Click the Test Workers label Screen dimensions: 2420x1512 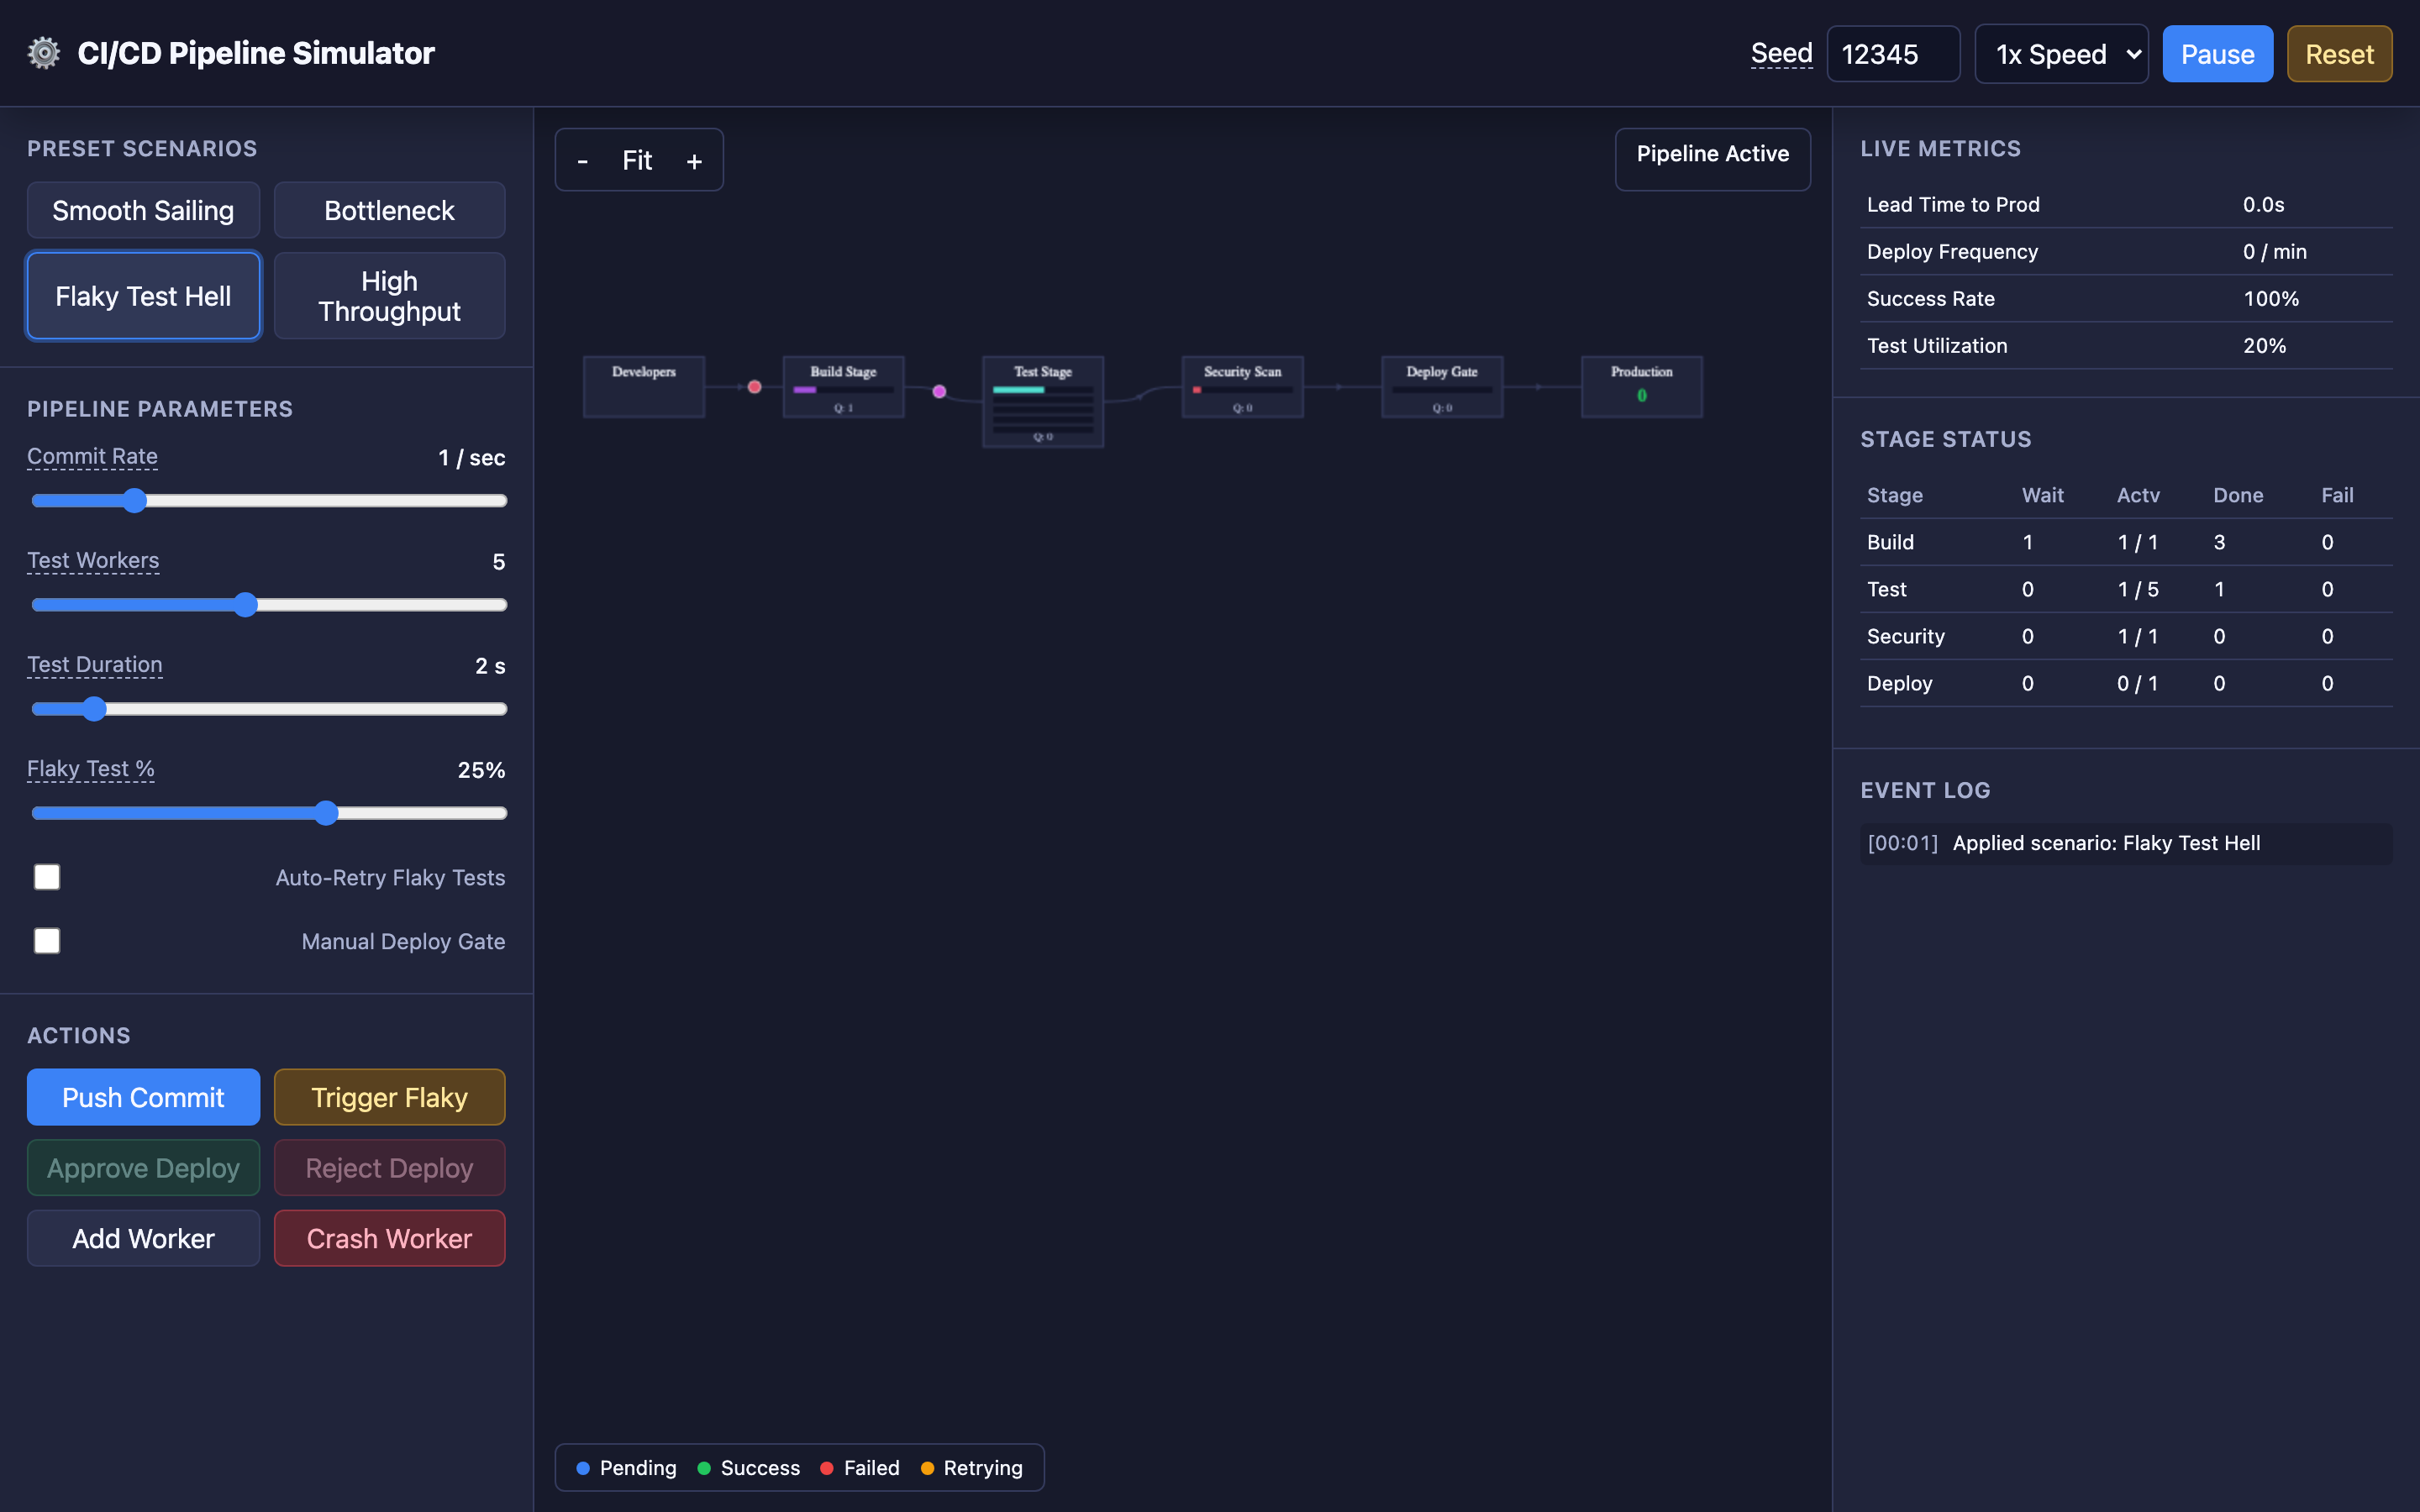pyautogui.click(x=93, y=560)
